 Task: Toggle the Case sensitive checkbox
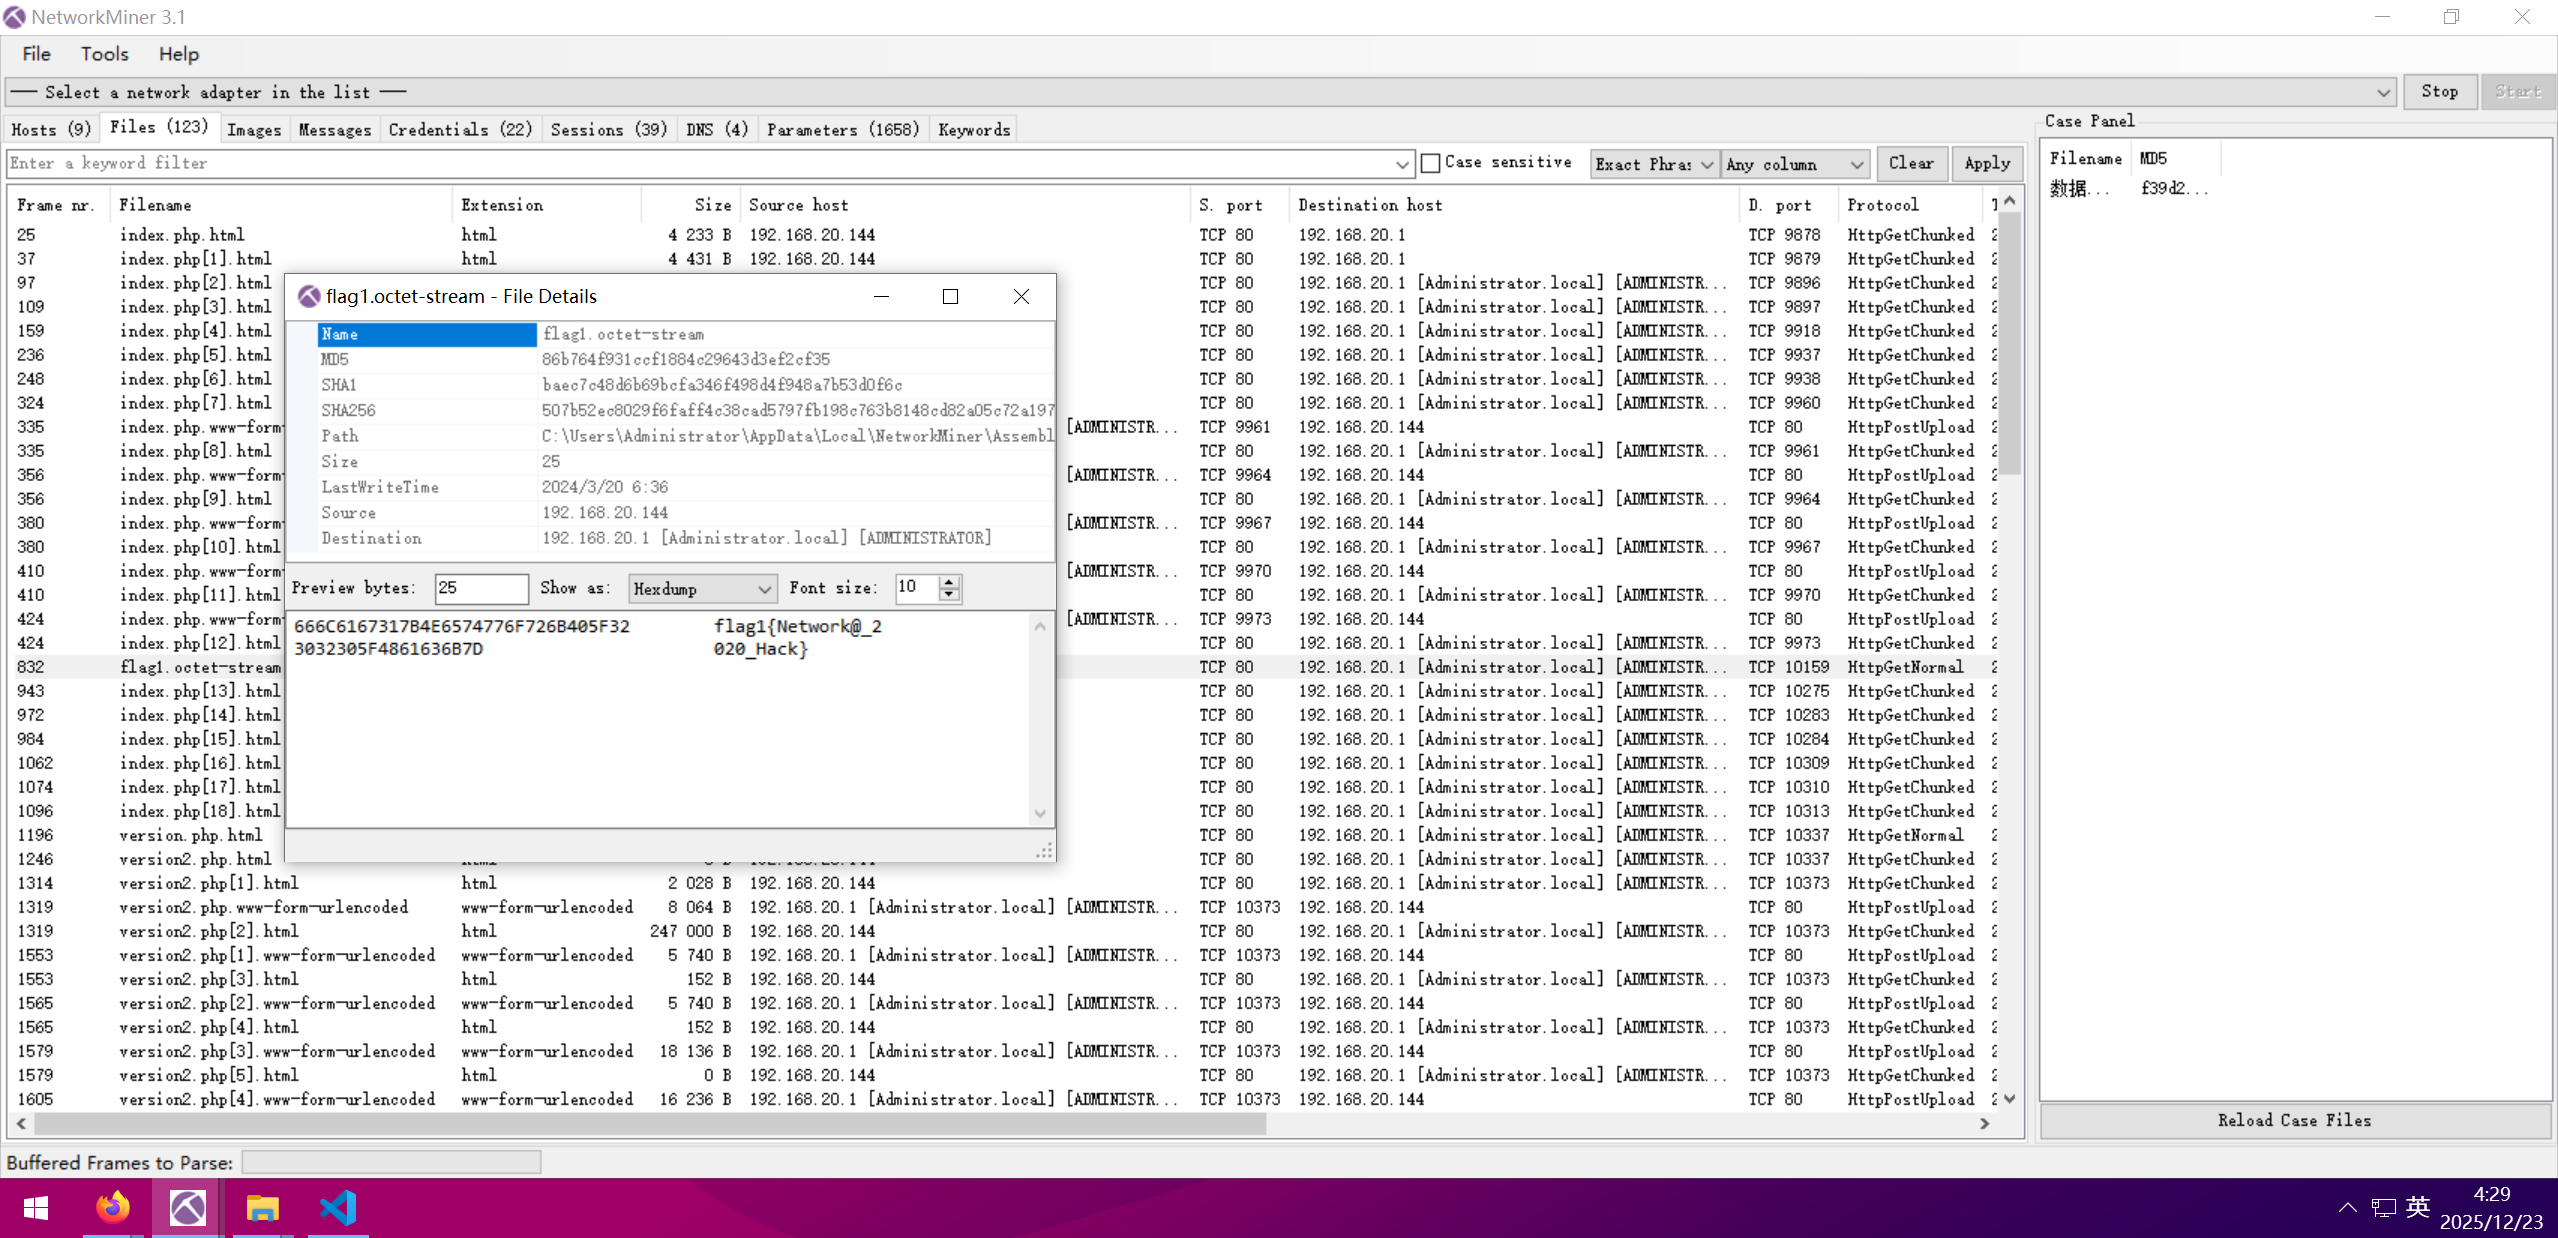[1431, 163]
